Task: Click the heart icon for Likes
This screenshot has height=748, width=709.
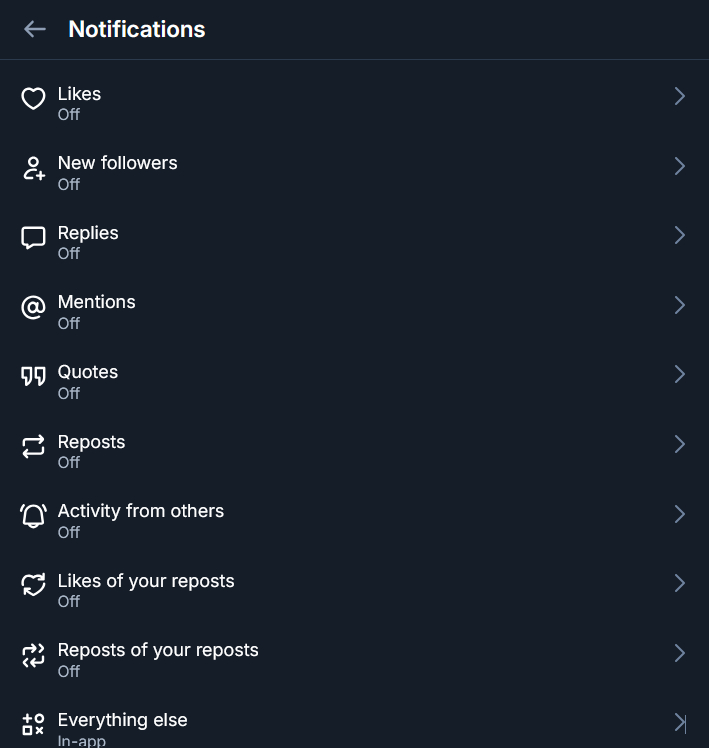Action: [x=34, y=98]
